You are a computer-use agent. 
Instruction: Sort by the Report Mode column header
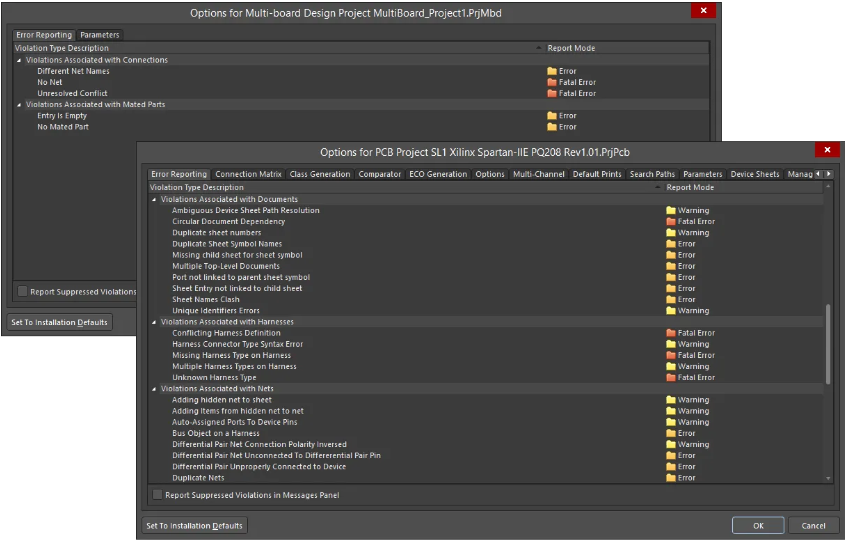pyautogui.click(x=690, y=187)
